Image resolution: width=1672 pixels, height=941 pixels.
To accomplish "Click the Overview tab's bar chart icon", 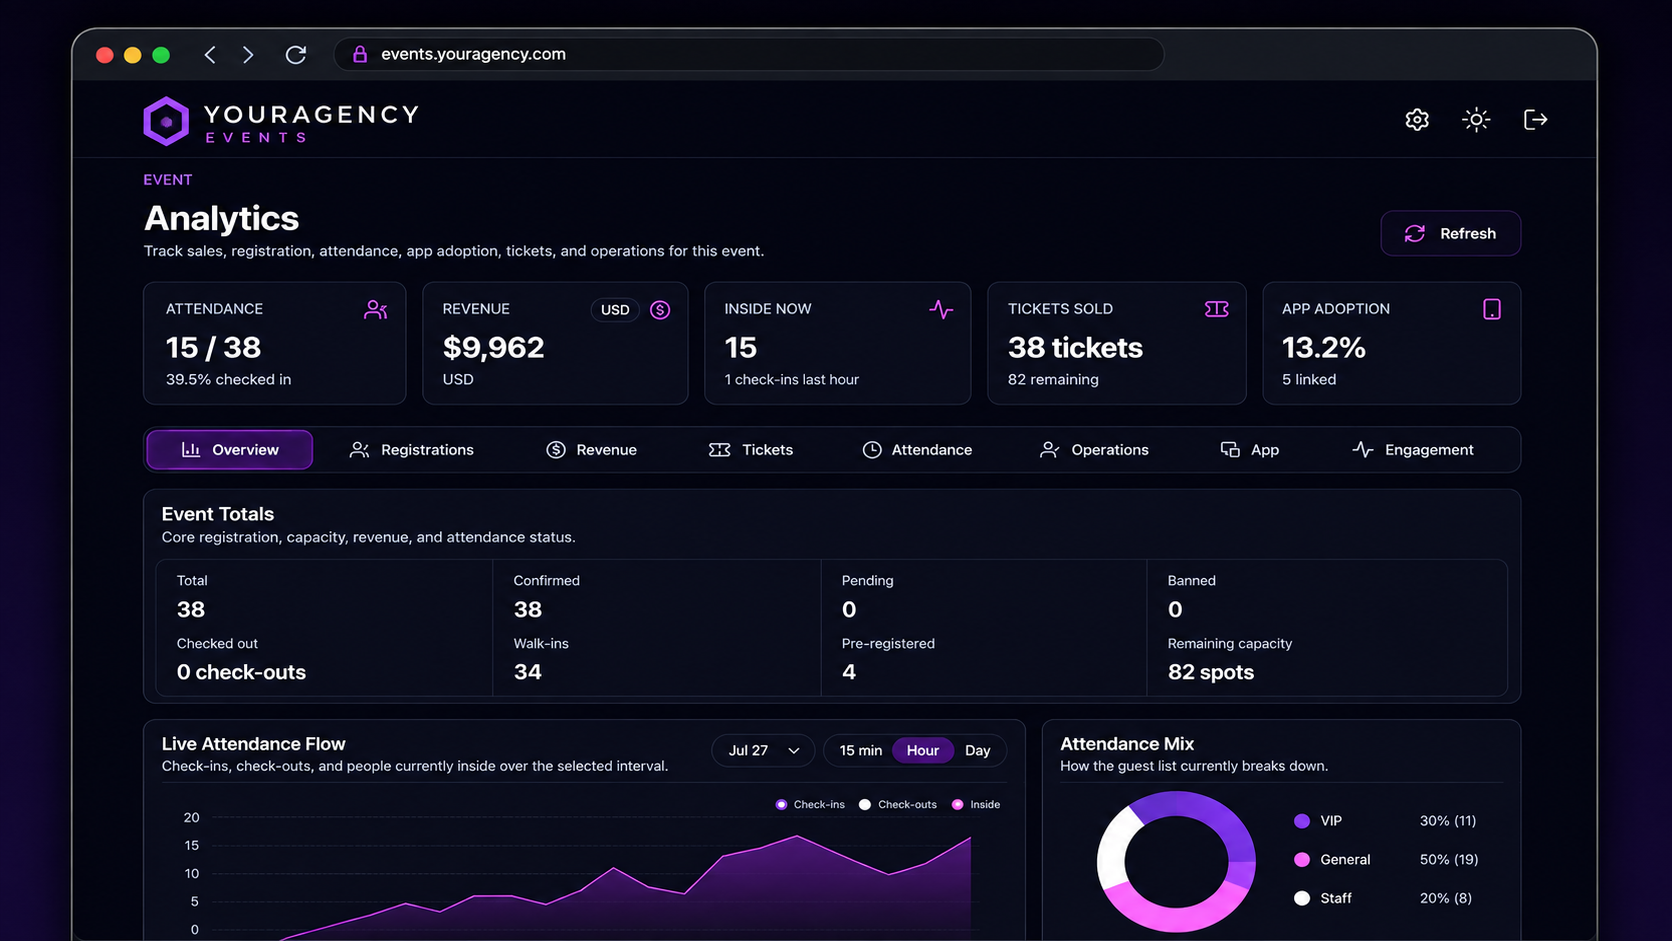I will coord(191,450).
